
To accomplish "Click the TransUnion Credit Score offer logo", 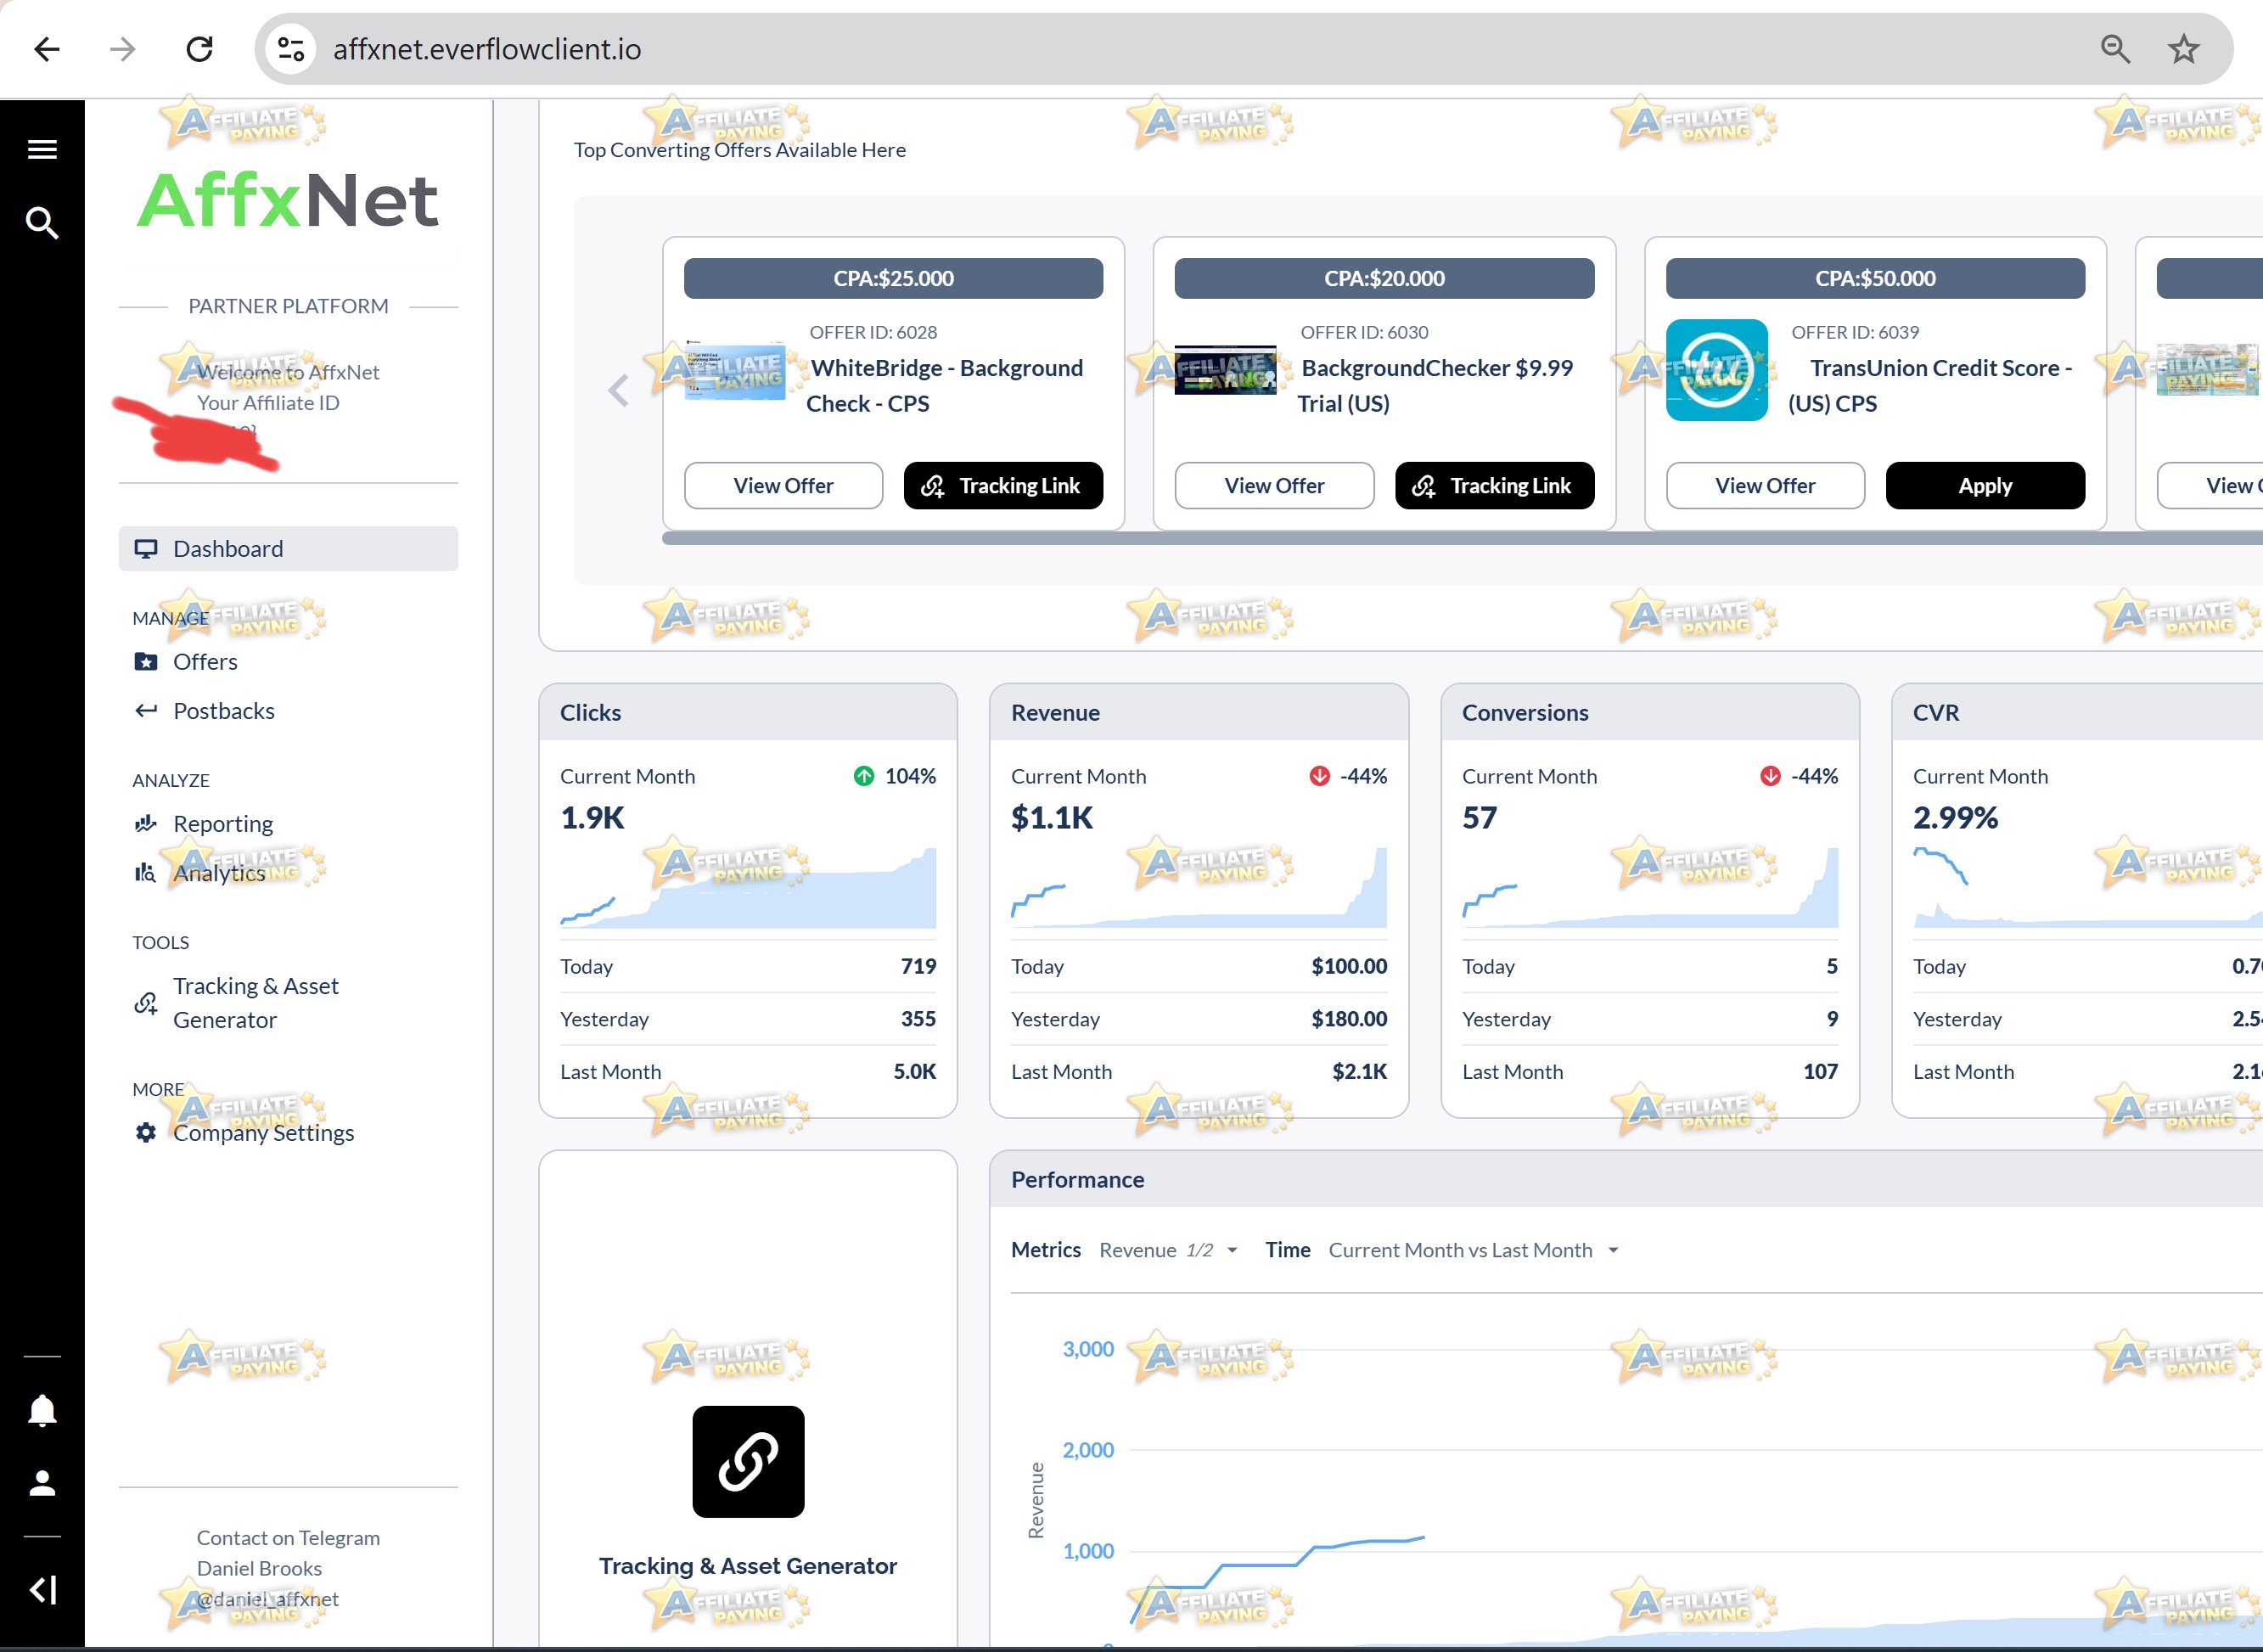I will click(x=1716, y=370).
